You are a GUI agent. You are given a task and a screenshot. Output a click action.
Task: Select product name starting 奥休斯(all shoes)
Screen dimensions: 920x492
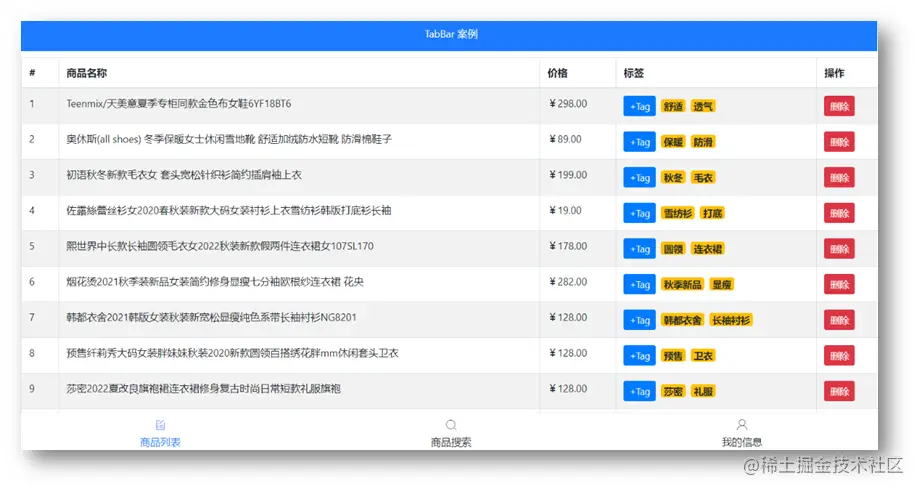[x=229, y=140]
